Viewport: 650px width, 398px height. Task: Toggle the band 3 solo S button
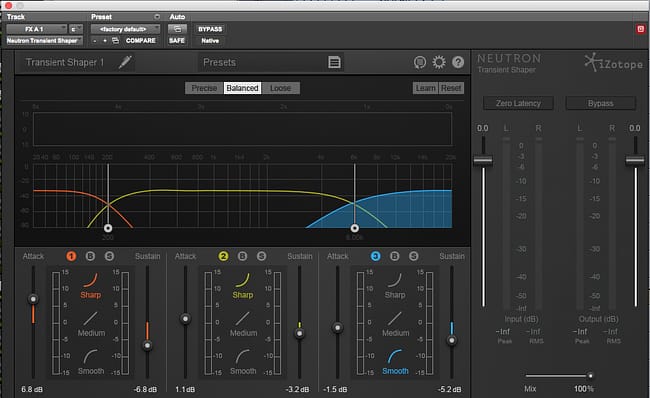tap(413, 256)
